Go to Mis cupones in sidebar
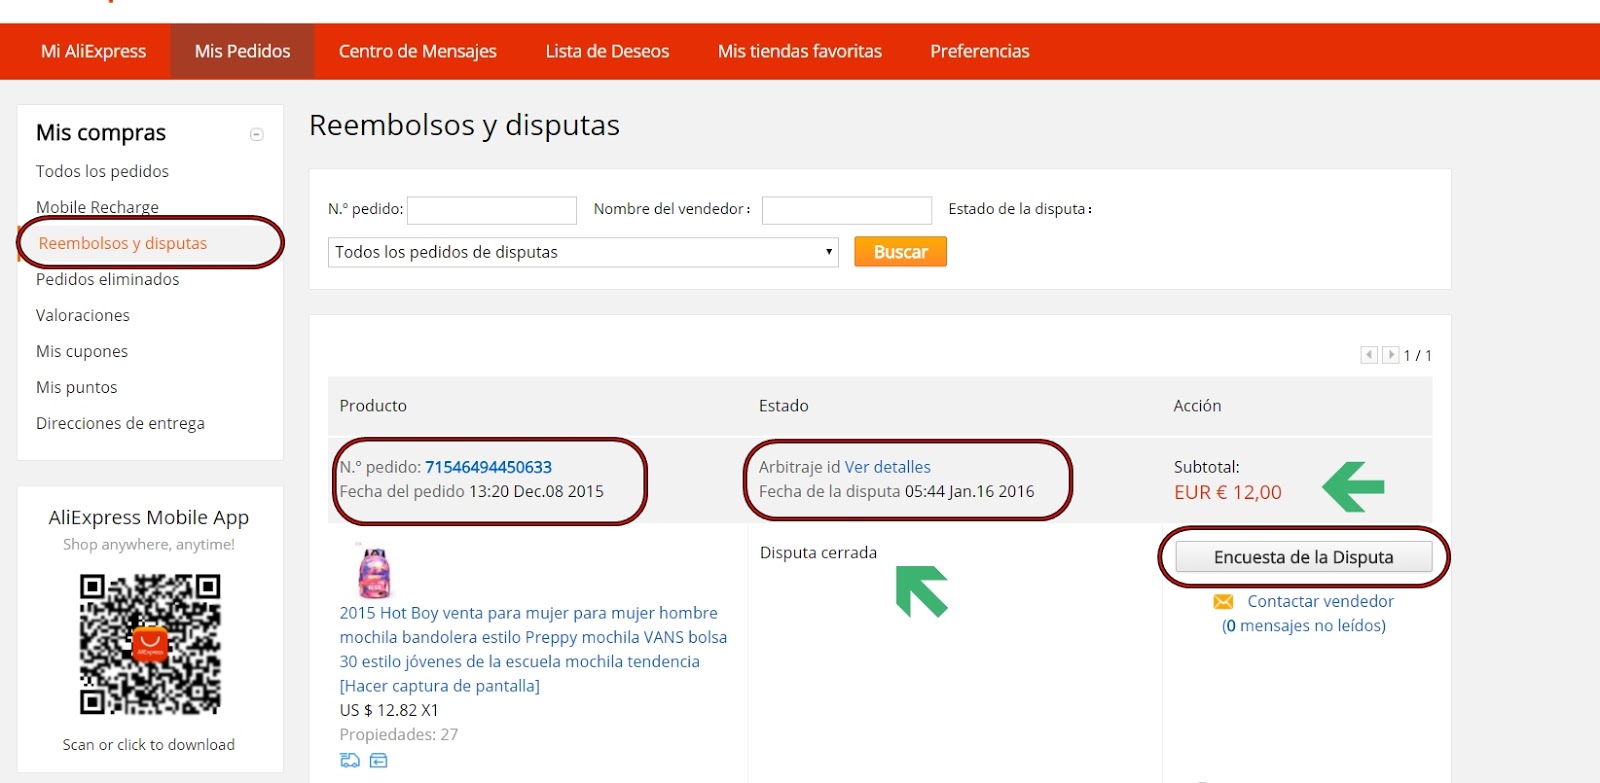This screenshot has height=783, width=1600. (82, 351)
